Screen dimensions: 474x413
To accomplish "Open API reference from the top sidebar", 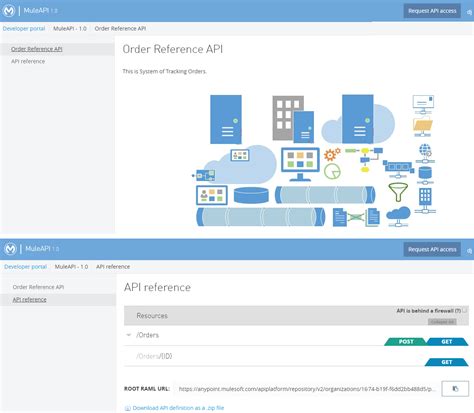I will 28,61.
